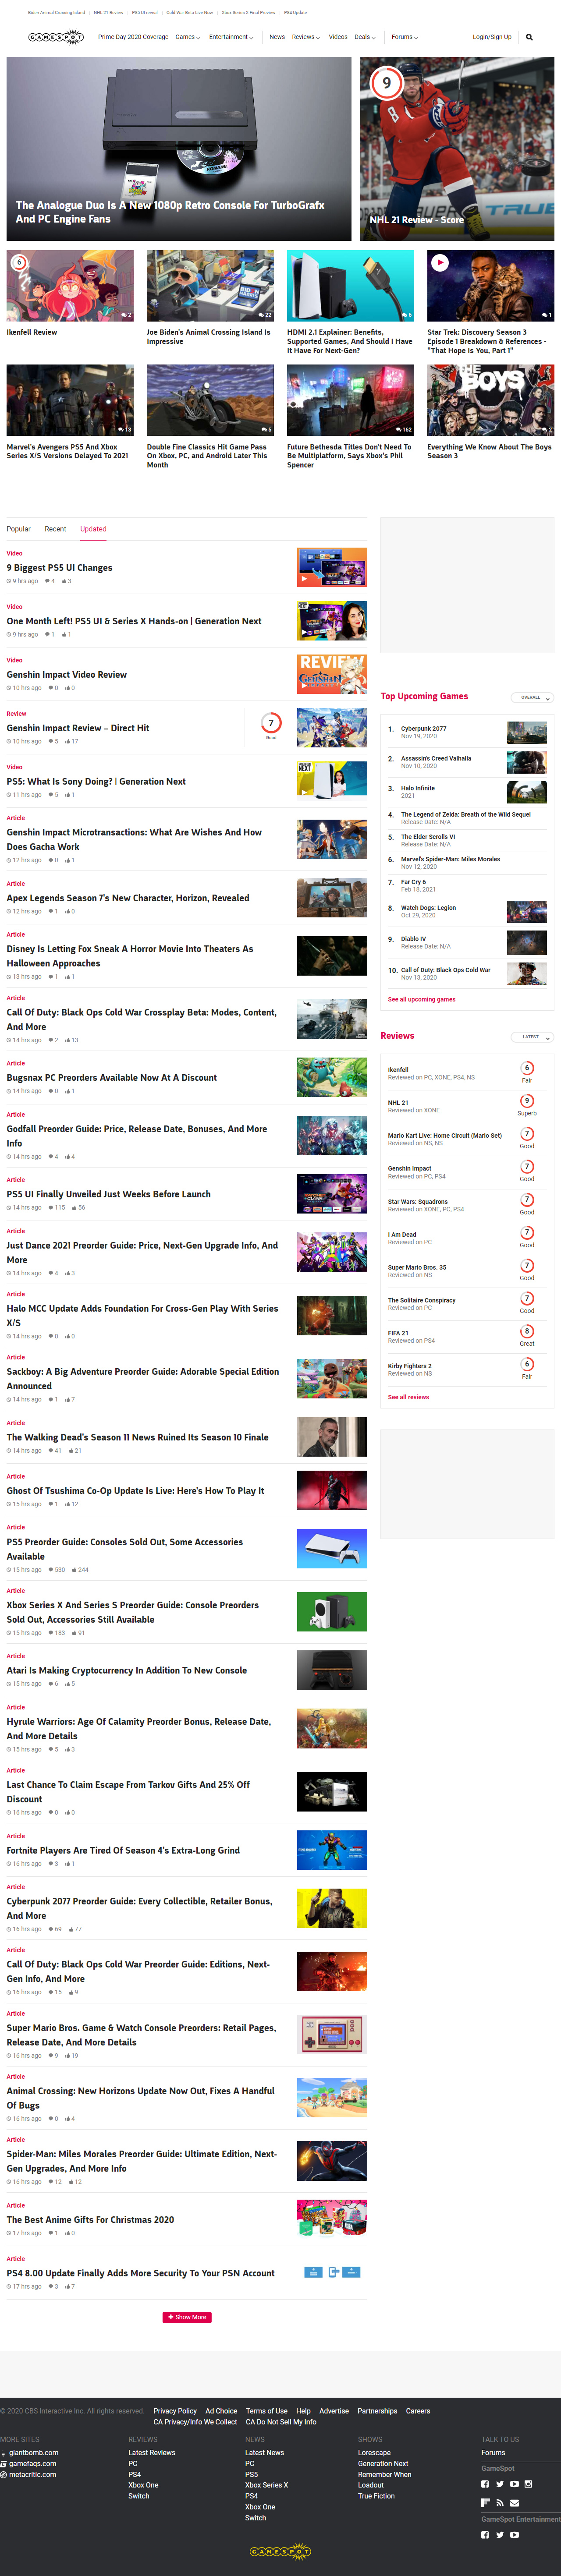Open Cyberpunk 2077 in Top Upcoming Games

coord(424,728)
